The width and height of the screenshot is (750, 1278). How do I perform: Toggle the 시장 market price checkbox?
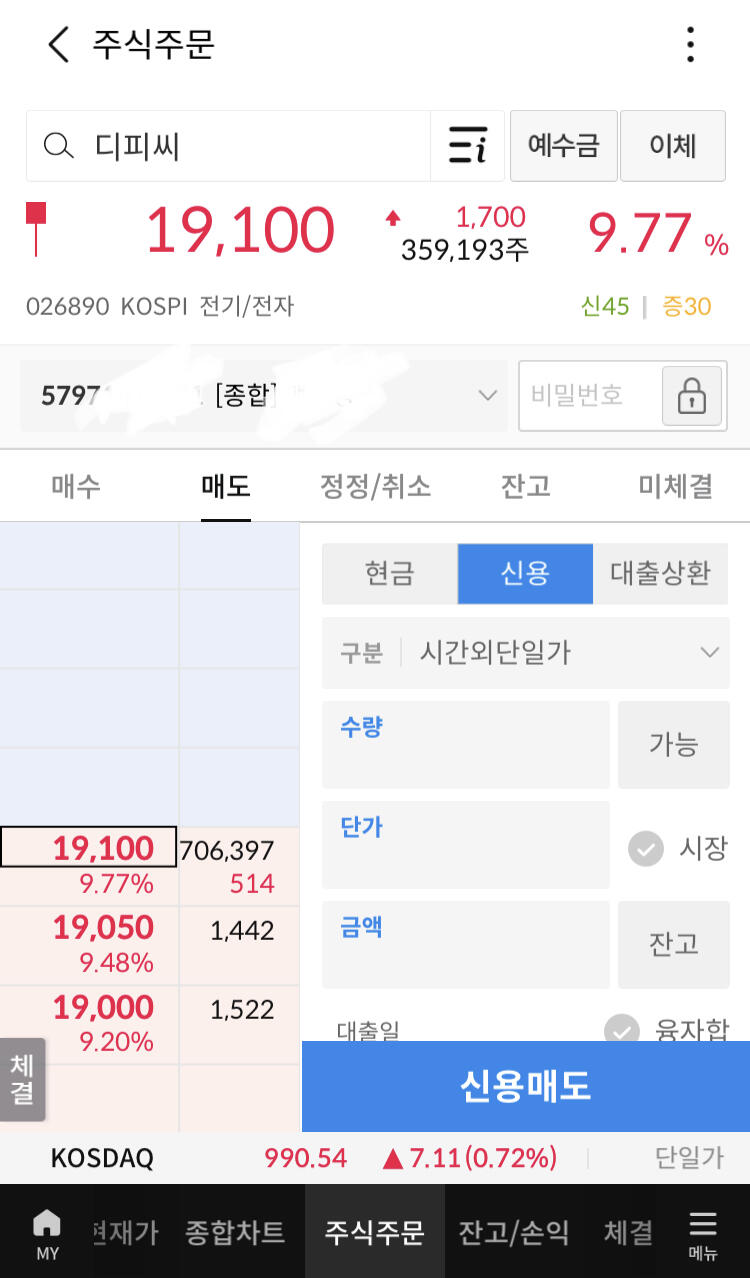point(646,849)
